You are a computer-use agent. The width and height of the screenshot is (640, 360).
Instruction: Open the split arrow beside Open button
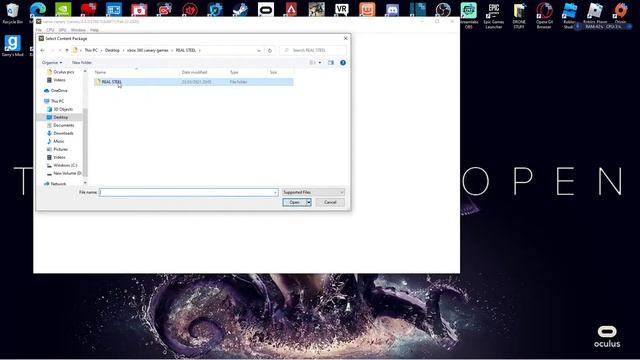pyautogui.click(x=309, y=202)
